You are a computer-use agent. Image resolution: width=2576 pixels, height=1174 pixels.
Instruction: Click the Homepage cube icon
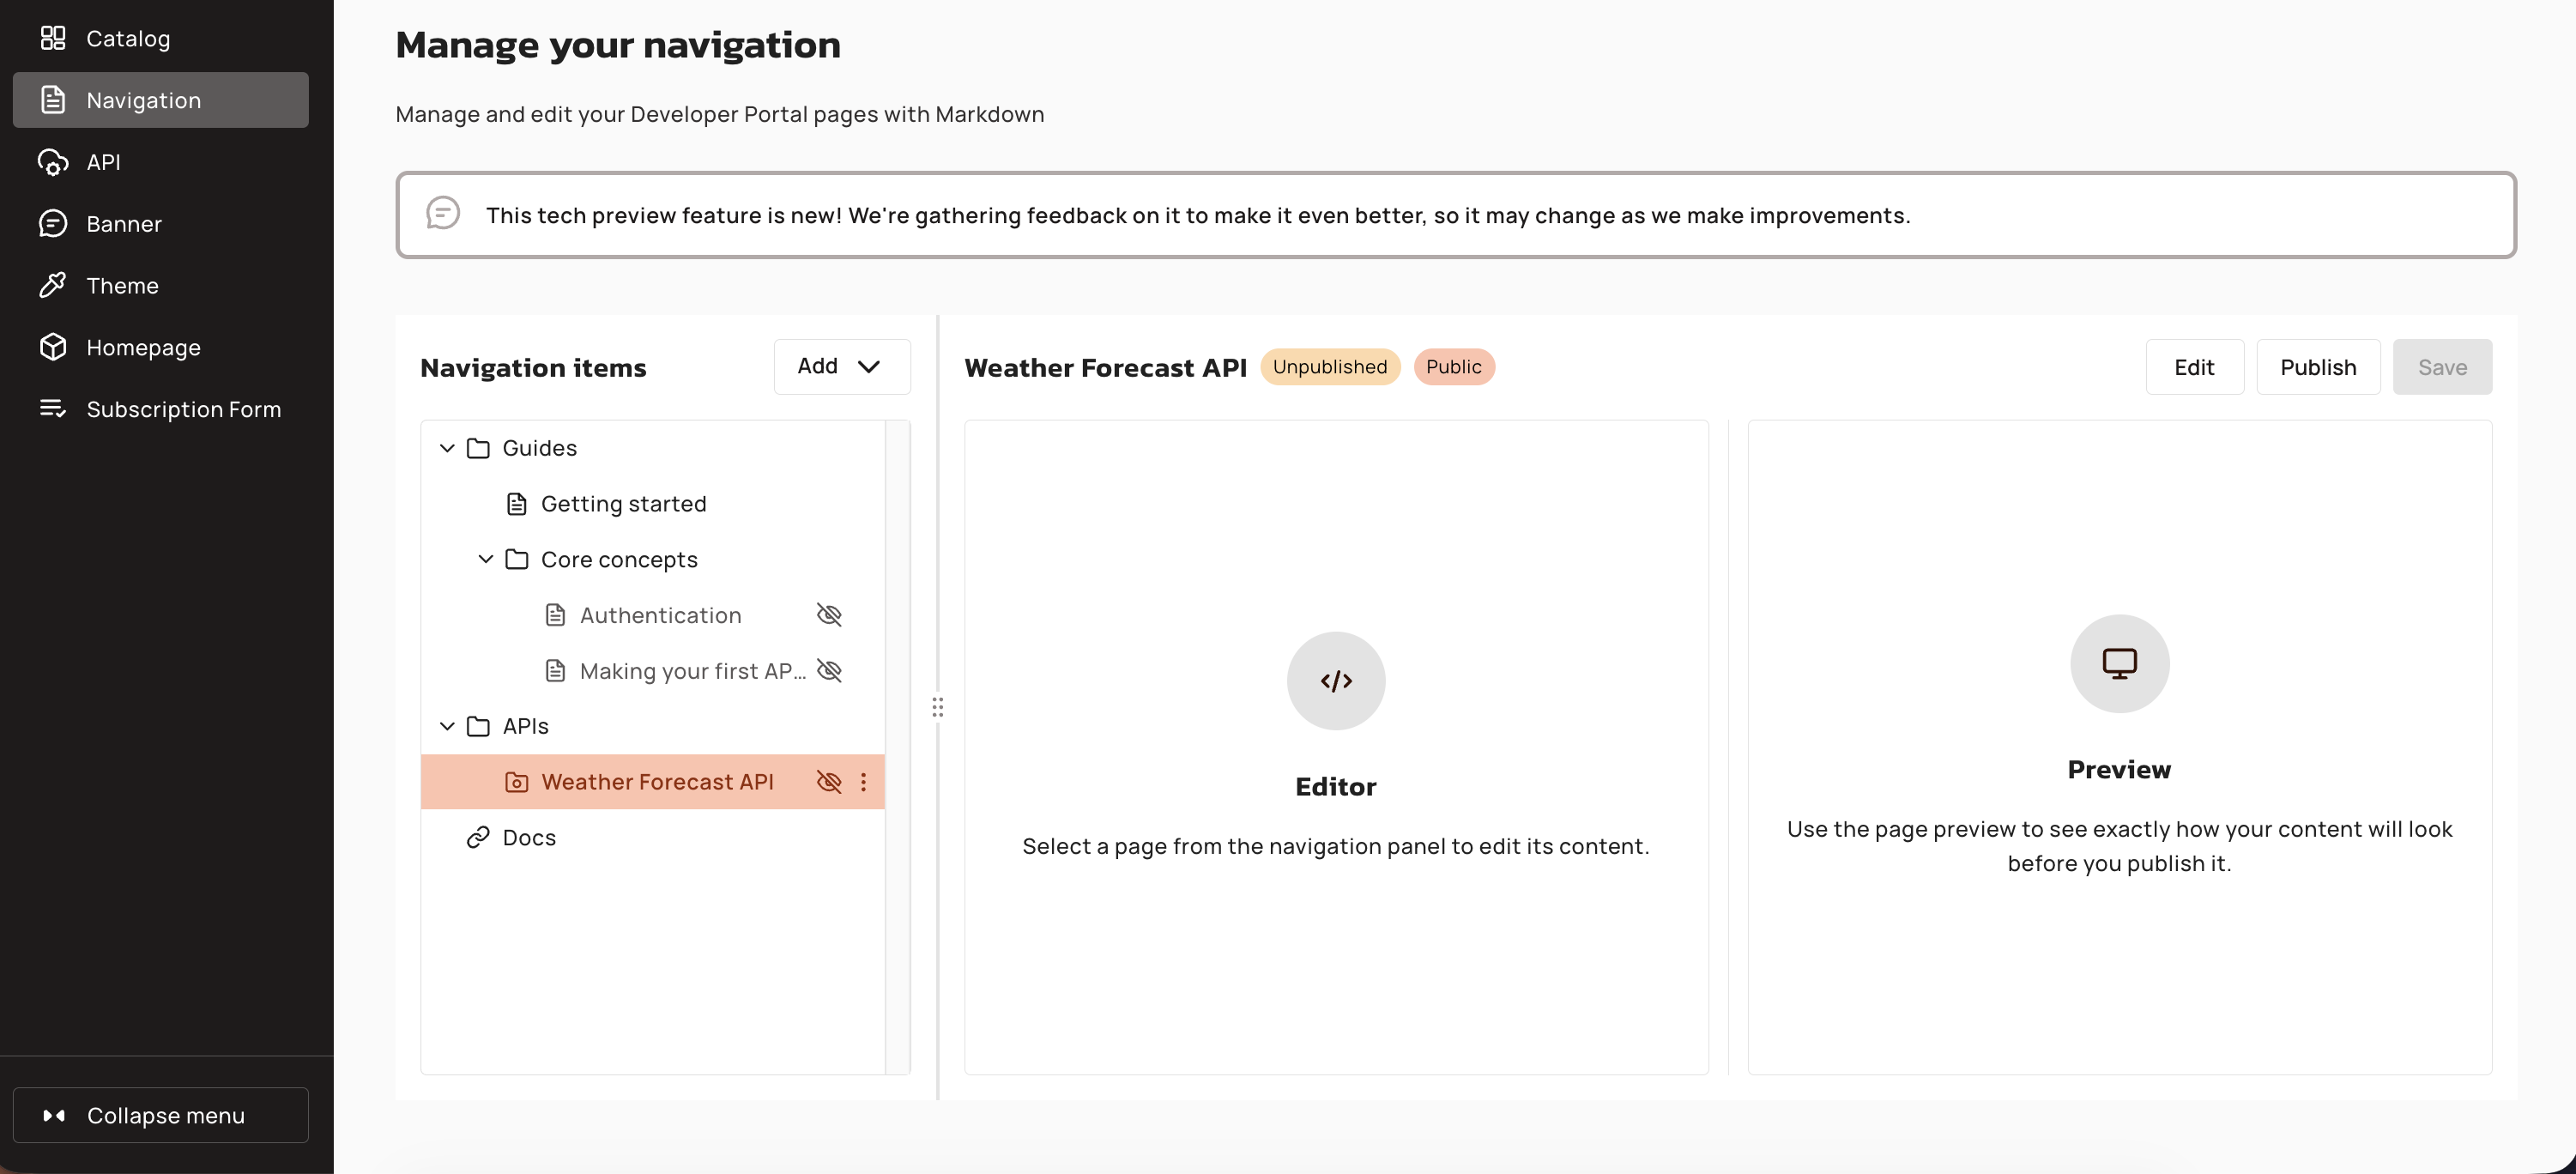point(52,347)
